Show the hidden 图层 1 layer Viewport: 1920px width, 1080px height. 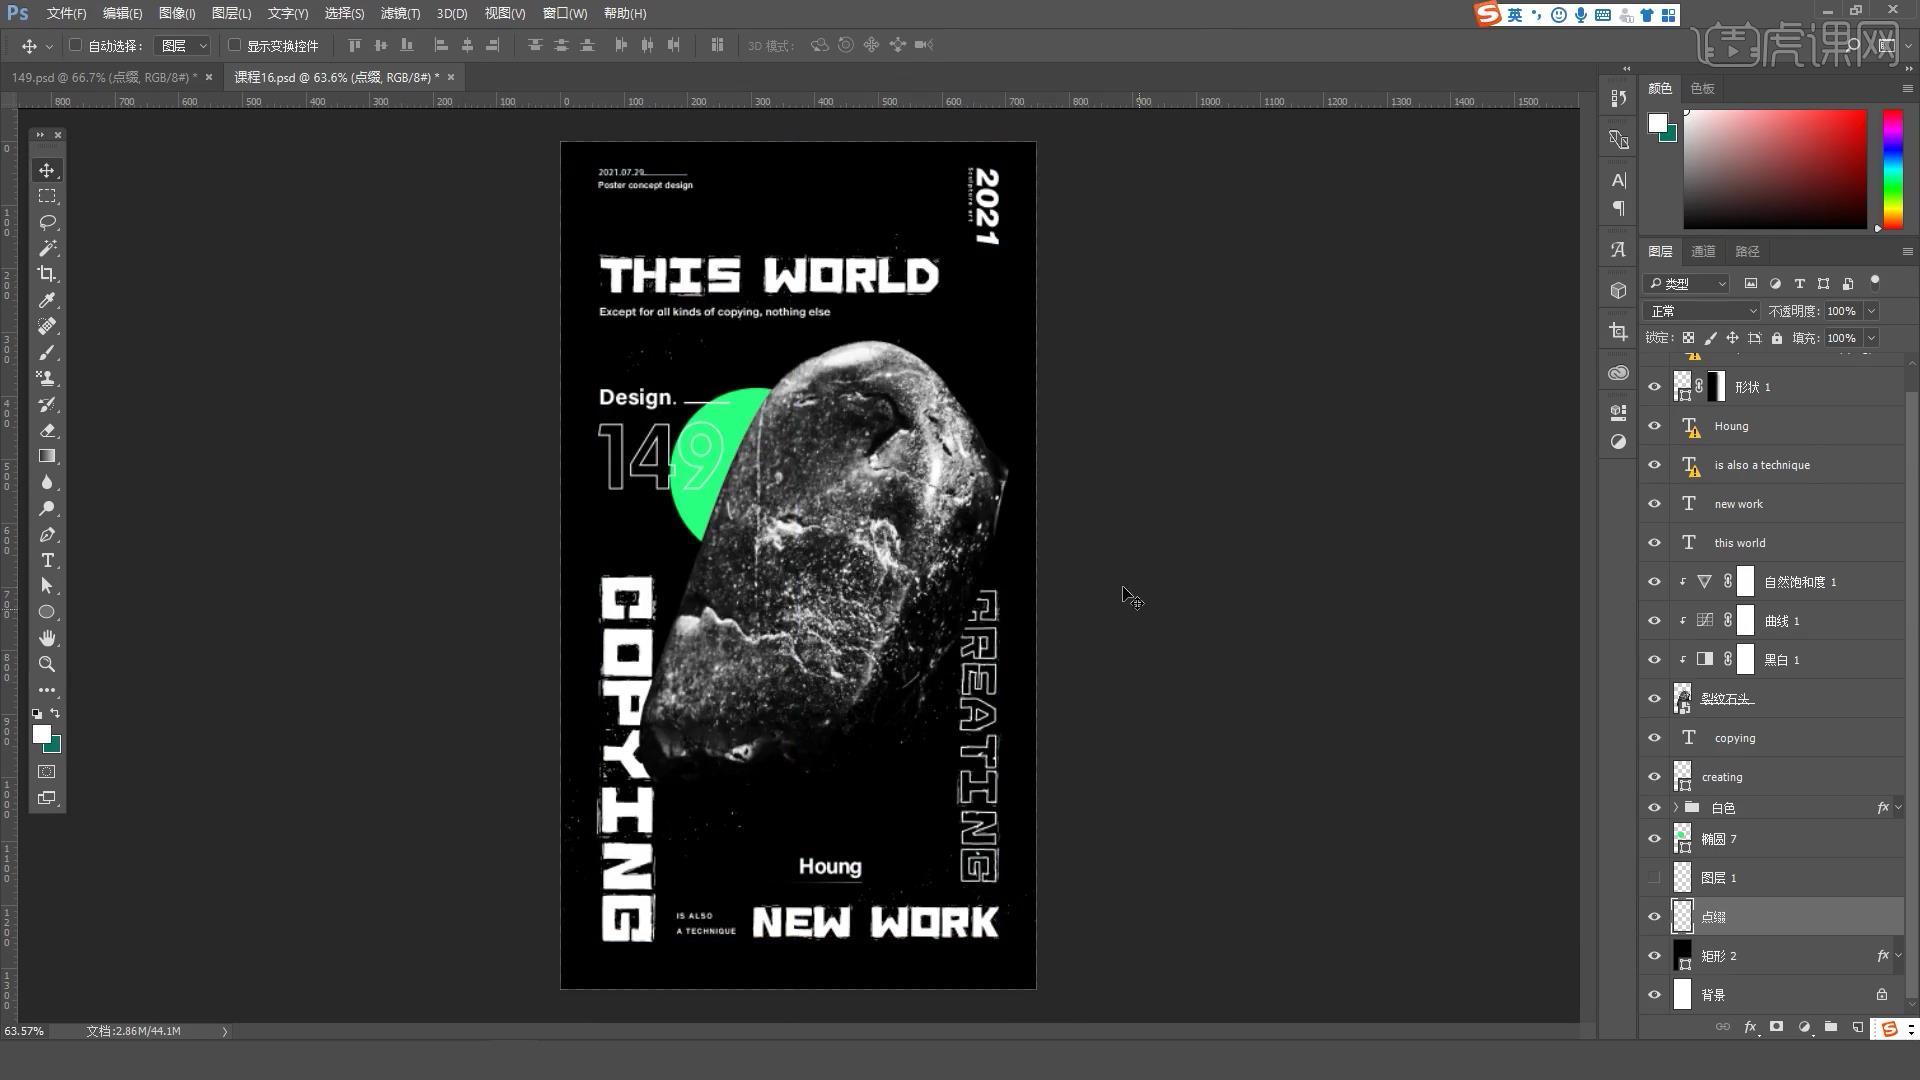1654,878
